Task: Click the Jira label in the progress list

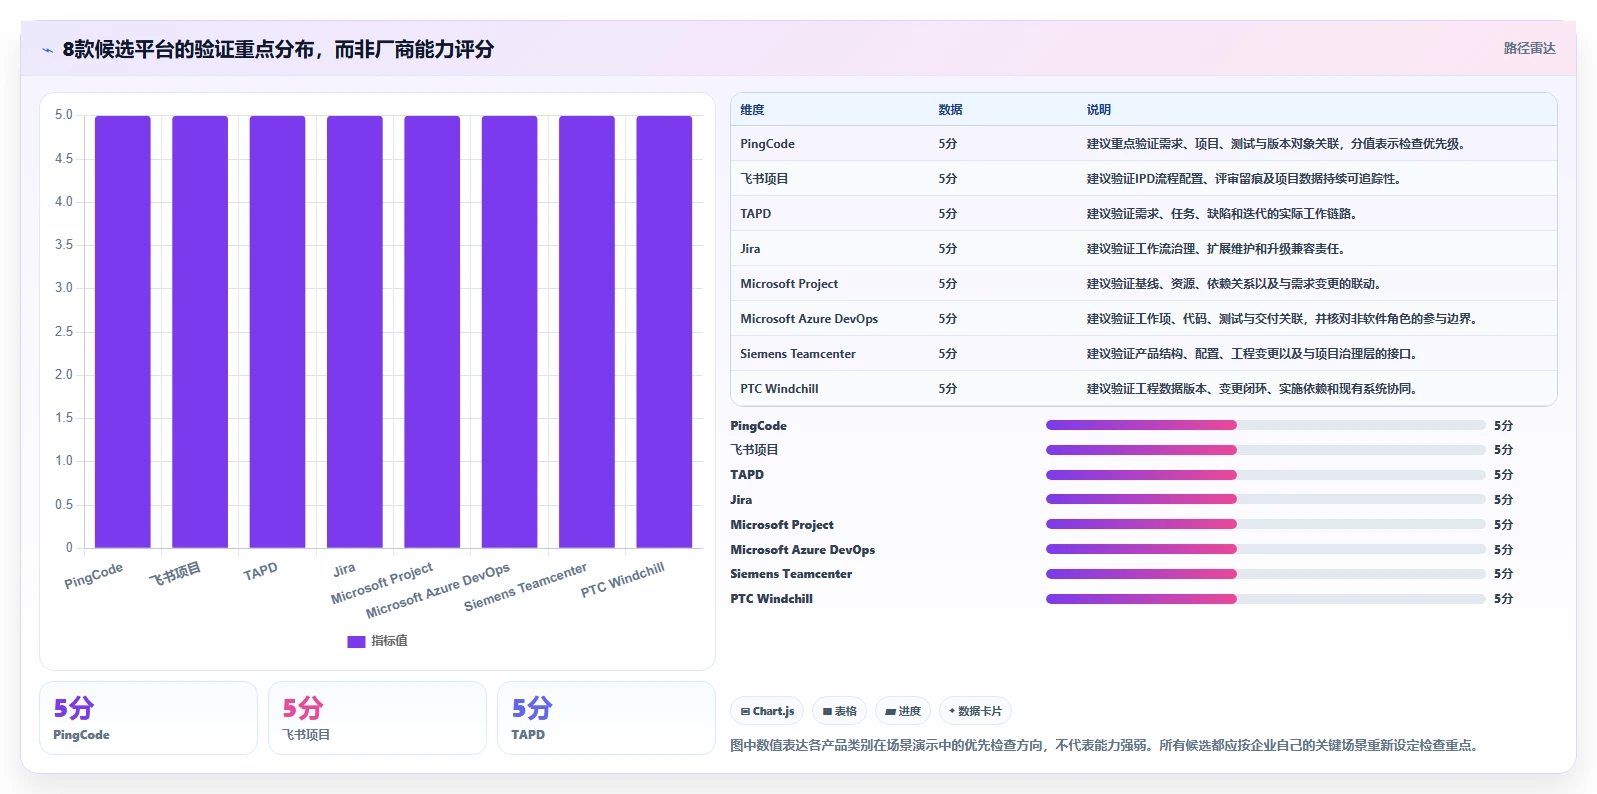Action: [741, 500]
